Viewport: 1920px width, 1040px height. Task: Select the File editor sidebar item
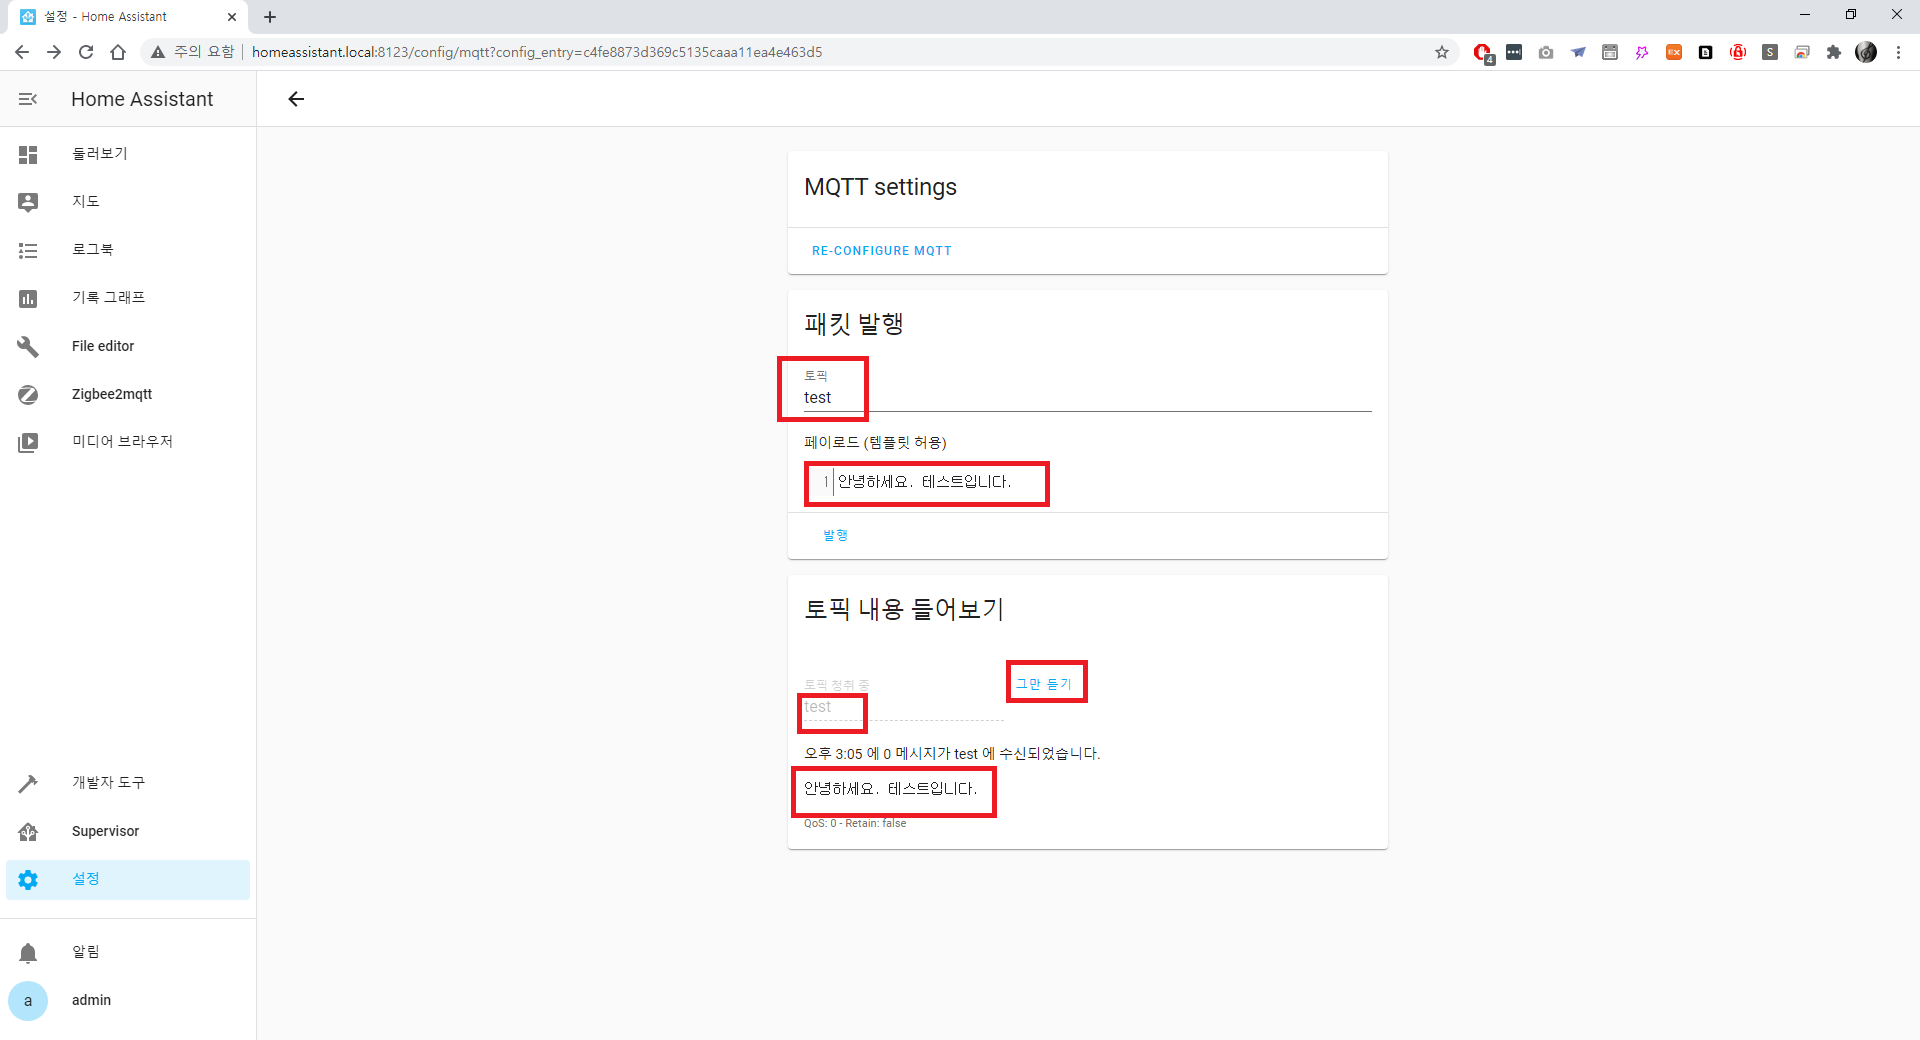(128, 346)
